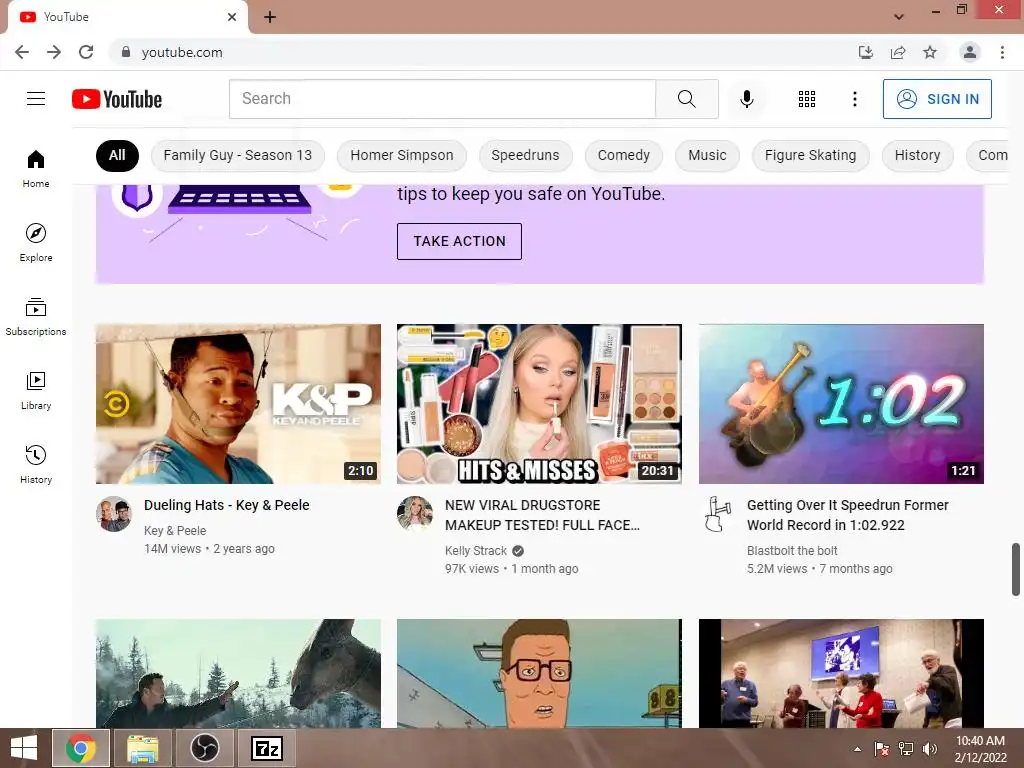The image size is (1024, 768).
Task: Reload the page
Action: tap(86, 52)
